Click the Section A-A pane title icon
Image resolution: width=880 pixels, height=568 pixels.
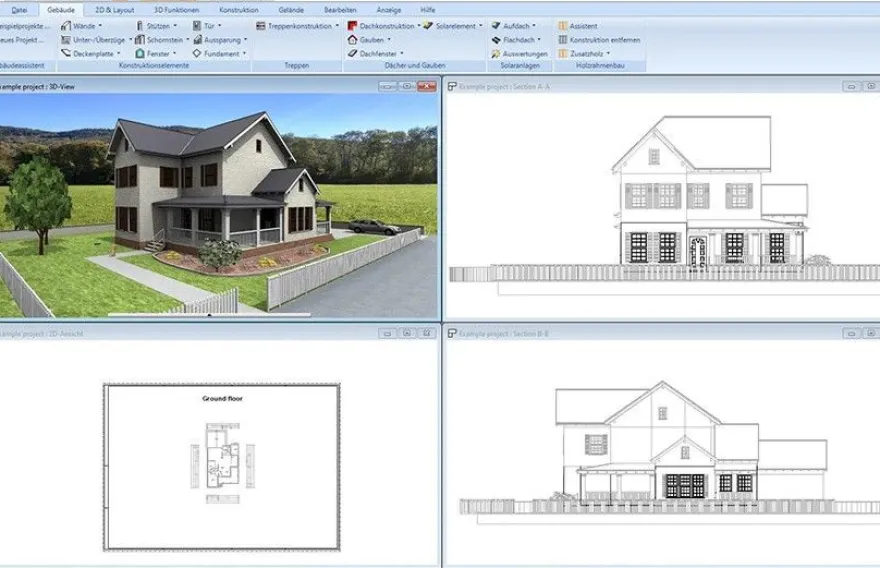[x=452, y=86]
